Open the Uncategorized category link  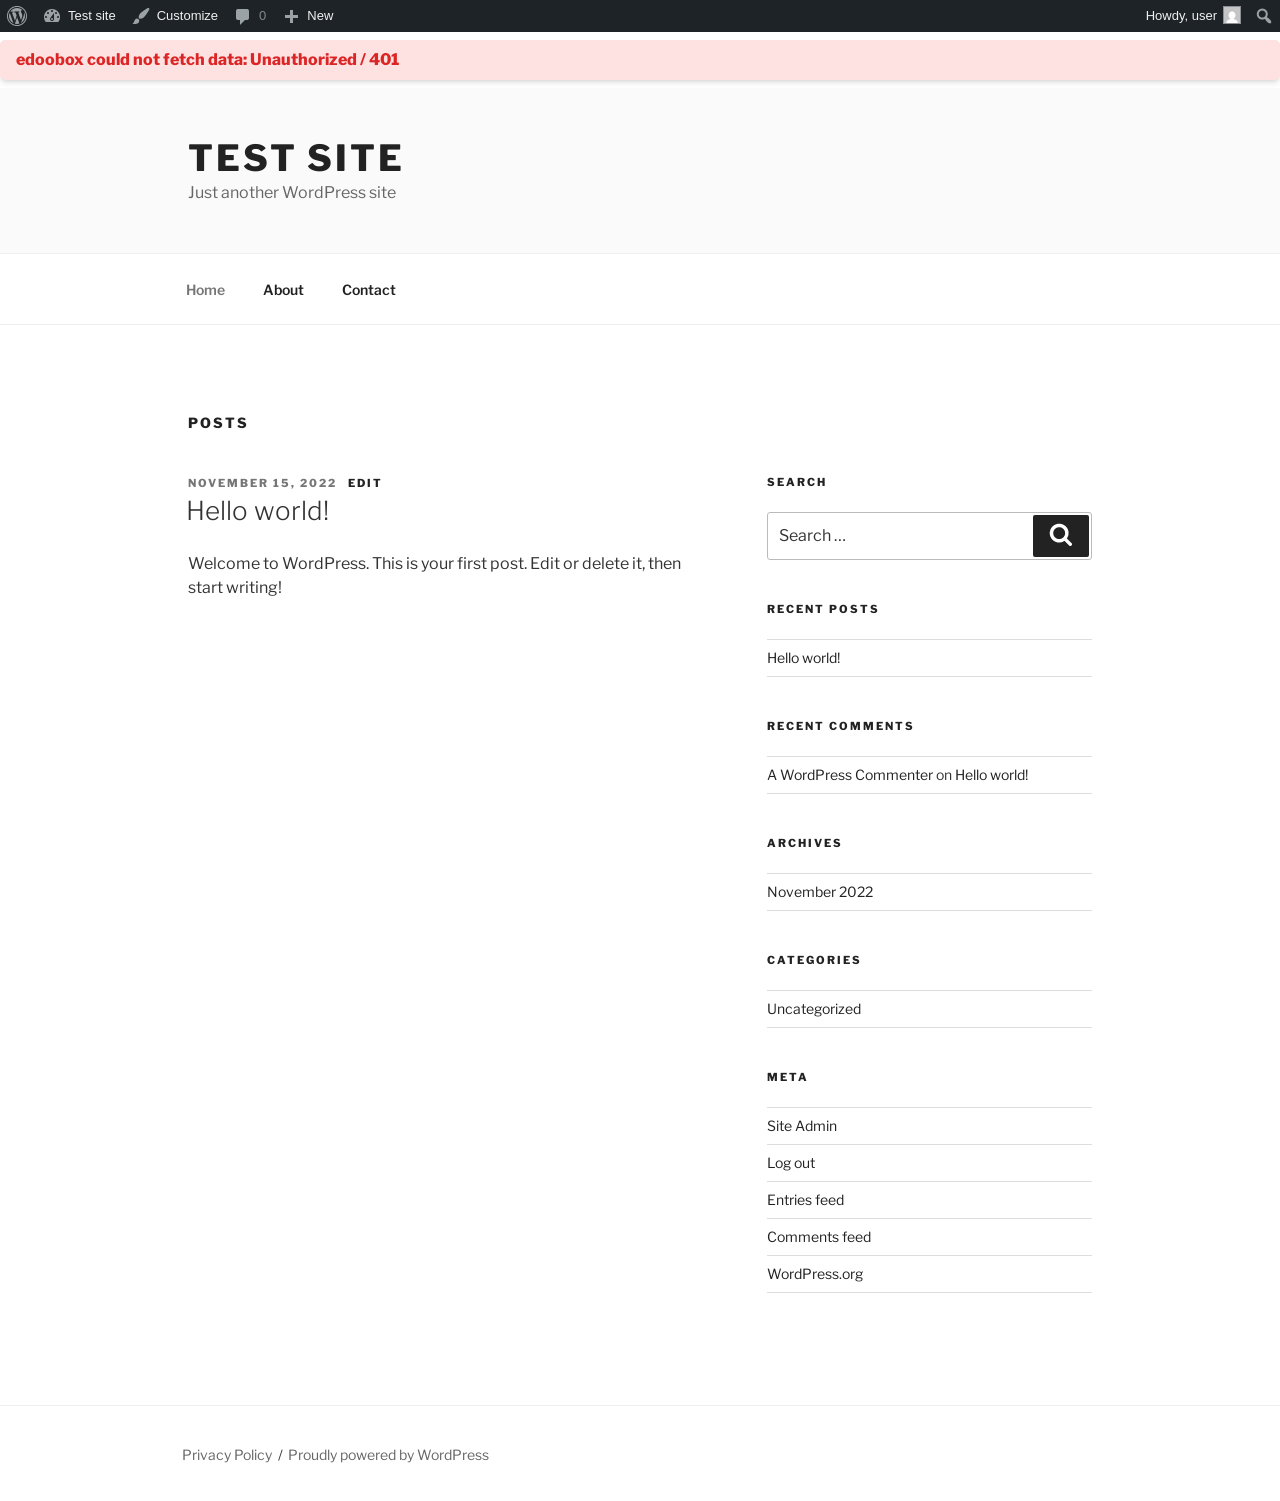pyautogui.click(x=813, y=1009)
